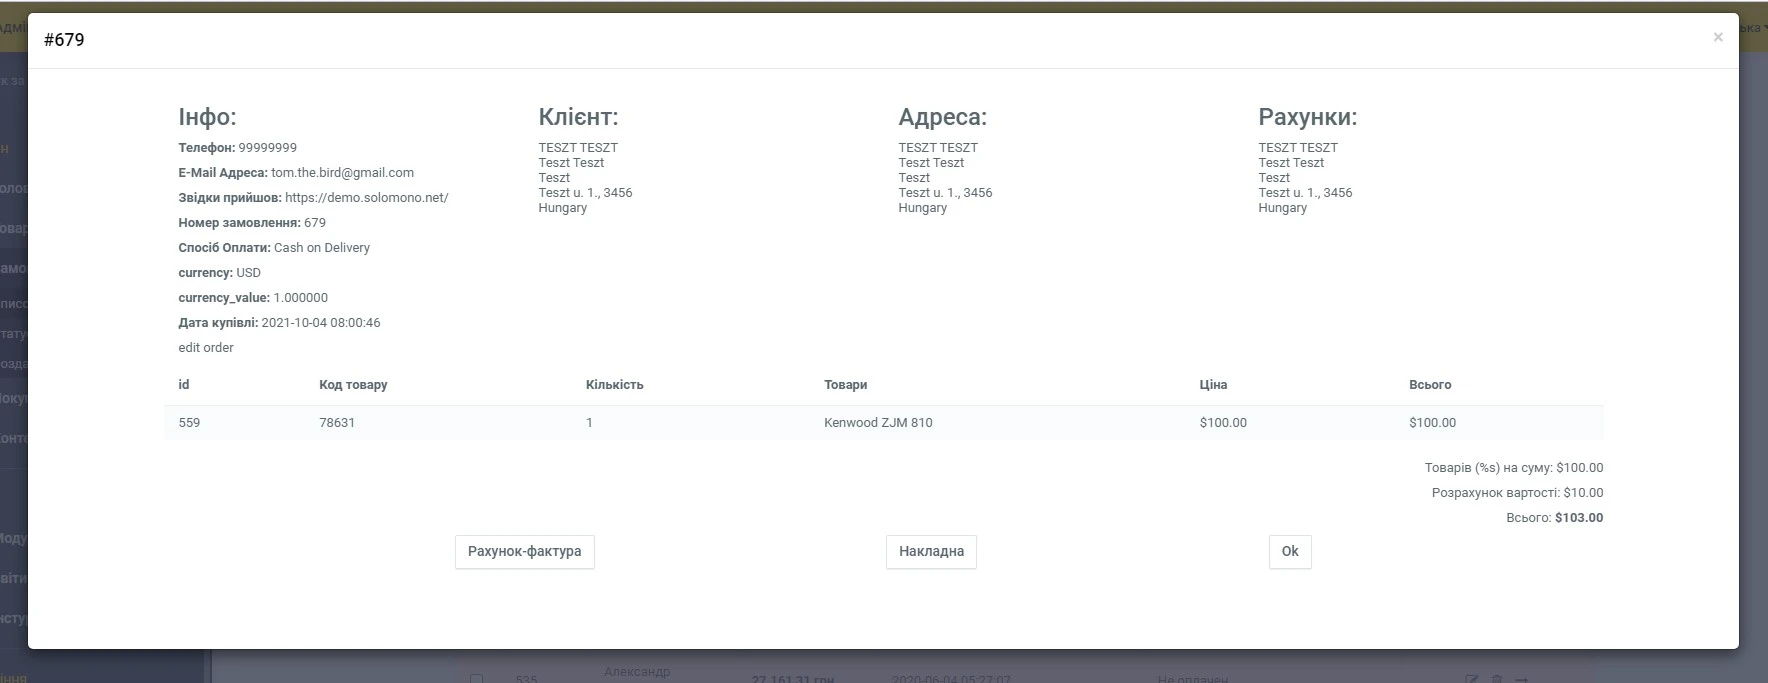Click the id 559 cell
This screenshot has height=683, width=1768.
(189, 423)
